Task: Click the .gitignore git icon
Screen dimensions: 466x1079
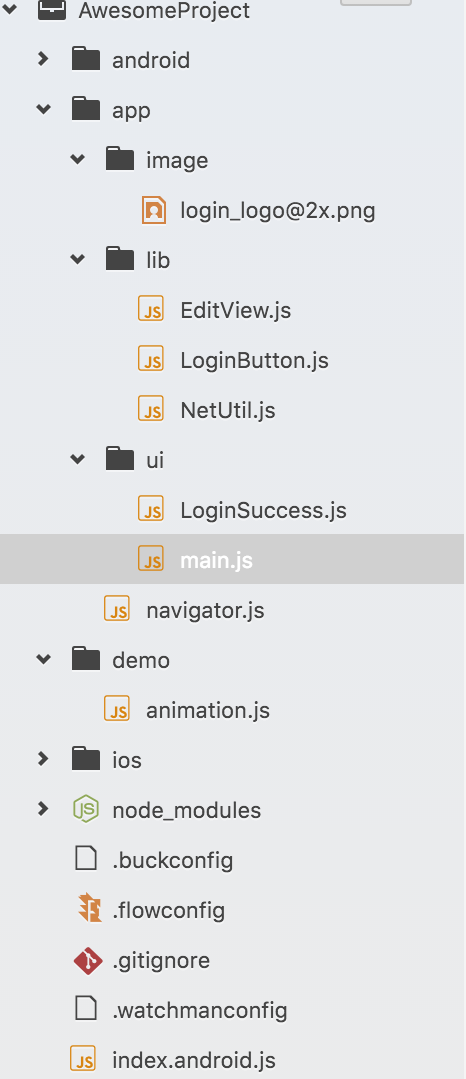Action: 87,960
